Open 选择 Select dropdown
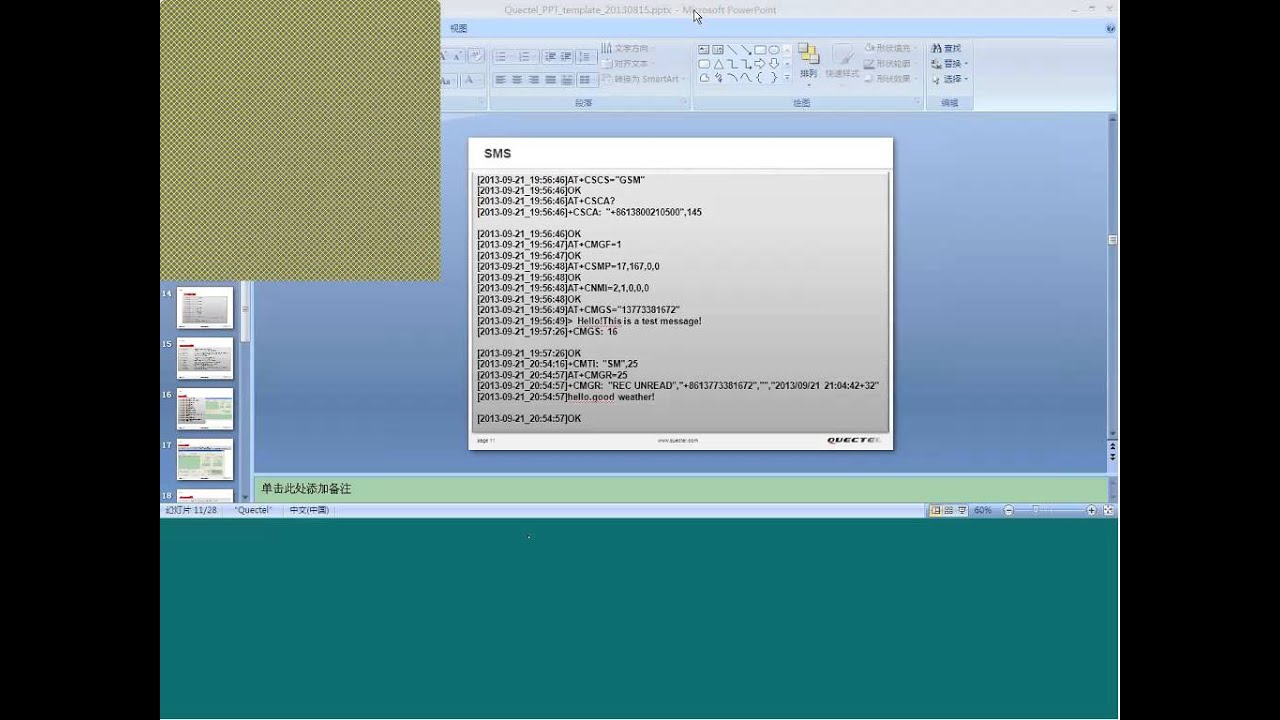Viewport: 1280px width, 720px height. [x=949, y=78]
